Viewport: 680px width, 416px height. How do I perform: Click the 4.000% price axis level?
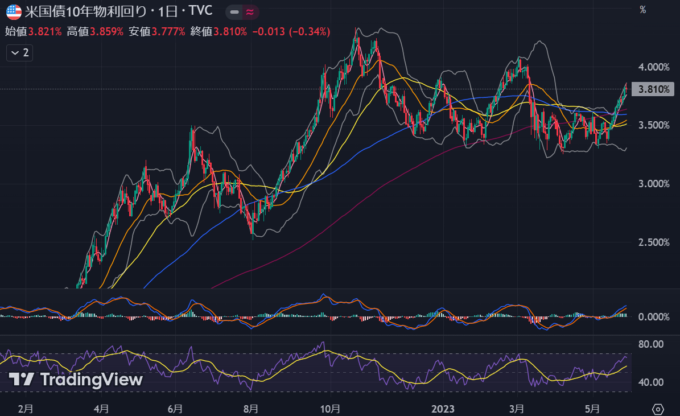(651, 67)
